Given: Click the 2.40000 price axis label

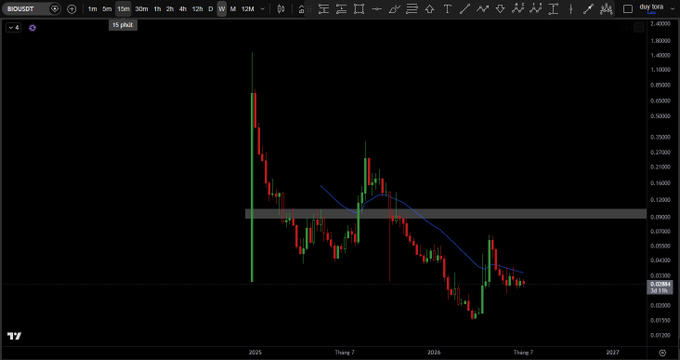Looking at the screenshot, I should 660,24.
